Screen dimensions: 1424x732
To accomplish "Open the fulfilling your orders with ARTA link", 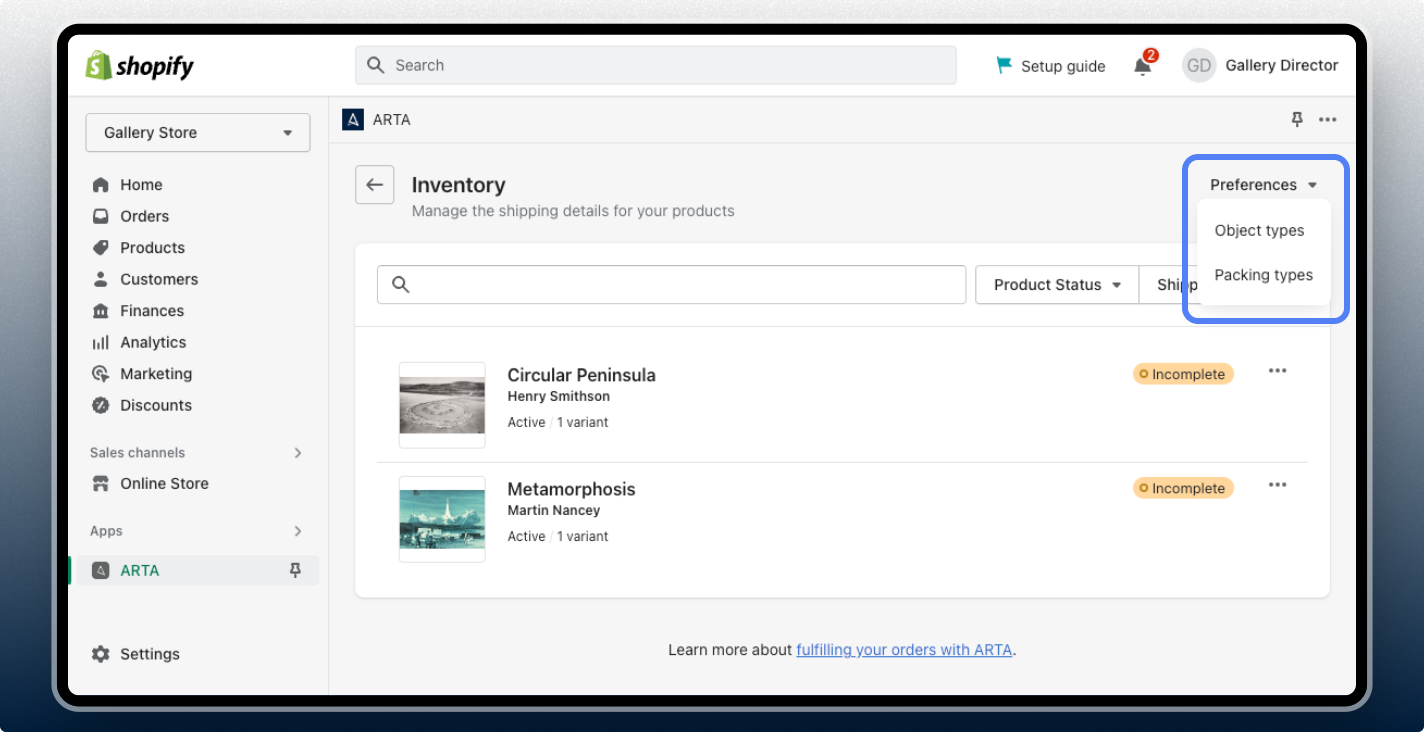I will tap(903, 649).
